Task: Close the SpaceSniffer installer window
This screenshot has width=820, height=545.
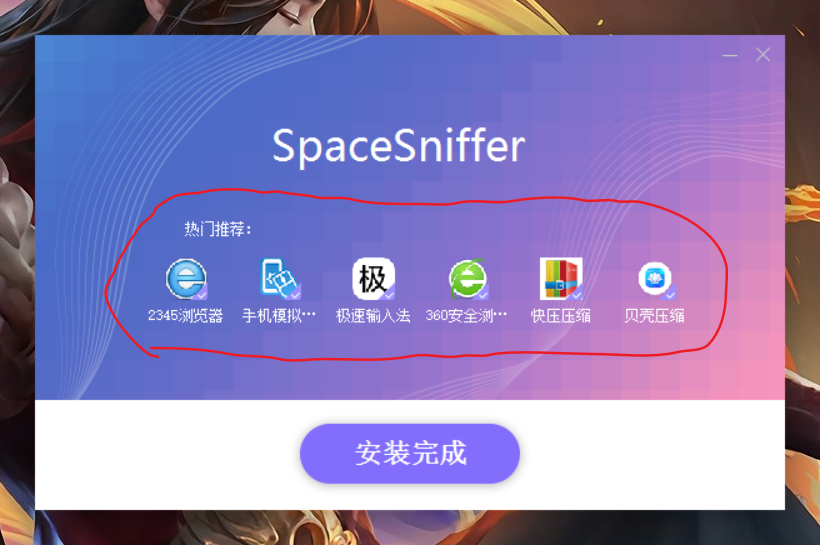Action: tap(762, 54)
